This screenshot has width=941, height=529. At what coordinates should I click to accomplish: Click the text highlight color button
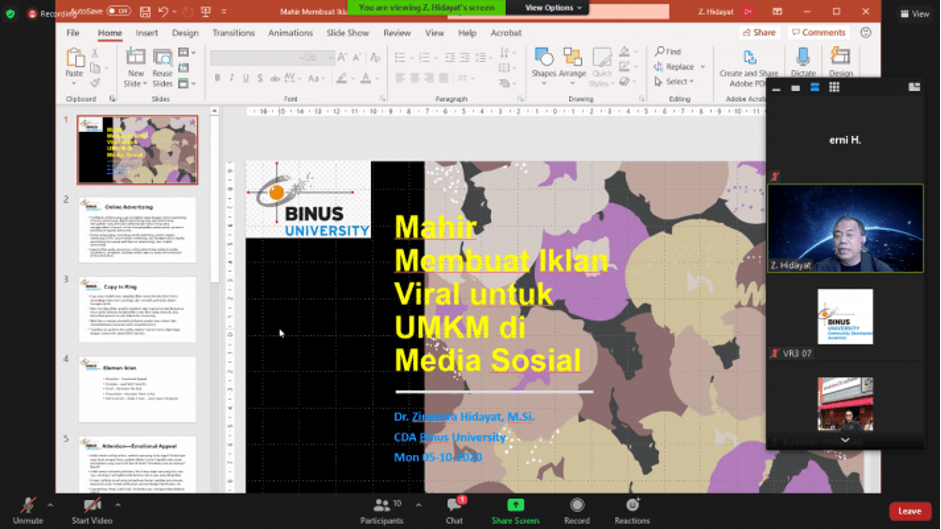pos(341,79)
